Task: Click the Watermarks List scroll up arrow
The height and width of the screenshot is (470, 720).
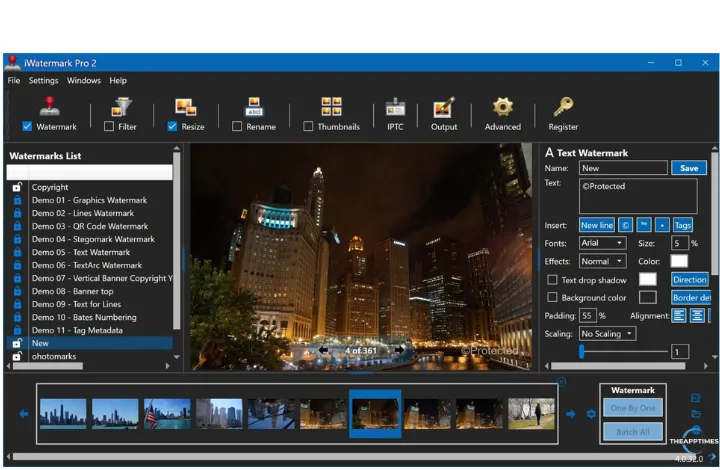Action: 177,148
